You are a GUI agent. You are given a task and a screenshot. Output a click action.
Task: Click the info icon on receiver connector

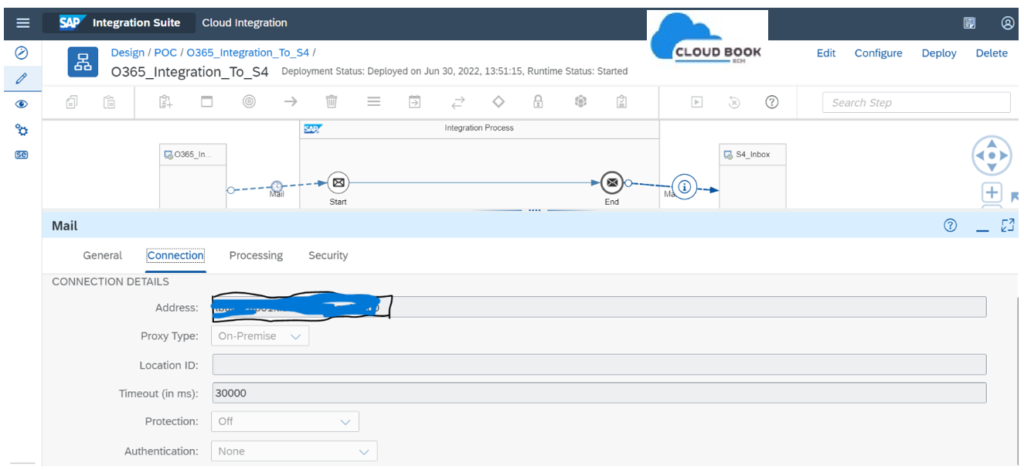click(684, 186)
